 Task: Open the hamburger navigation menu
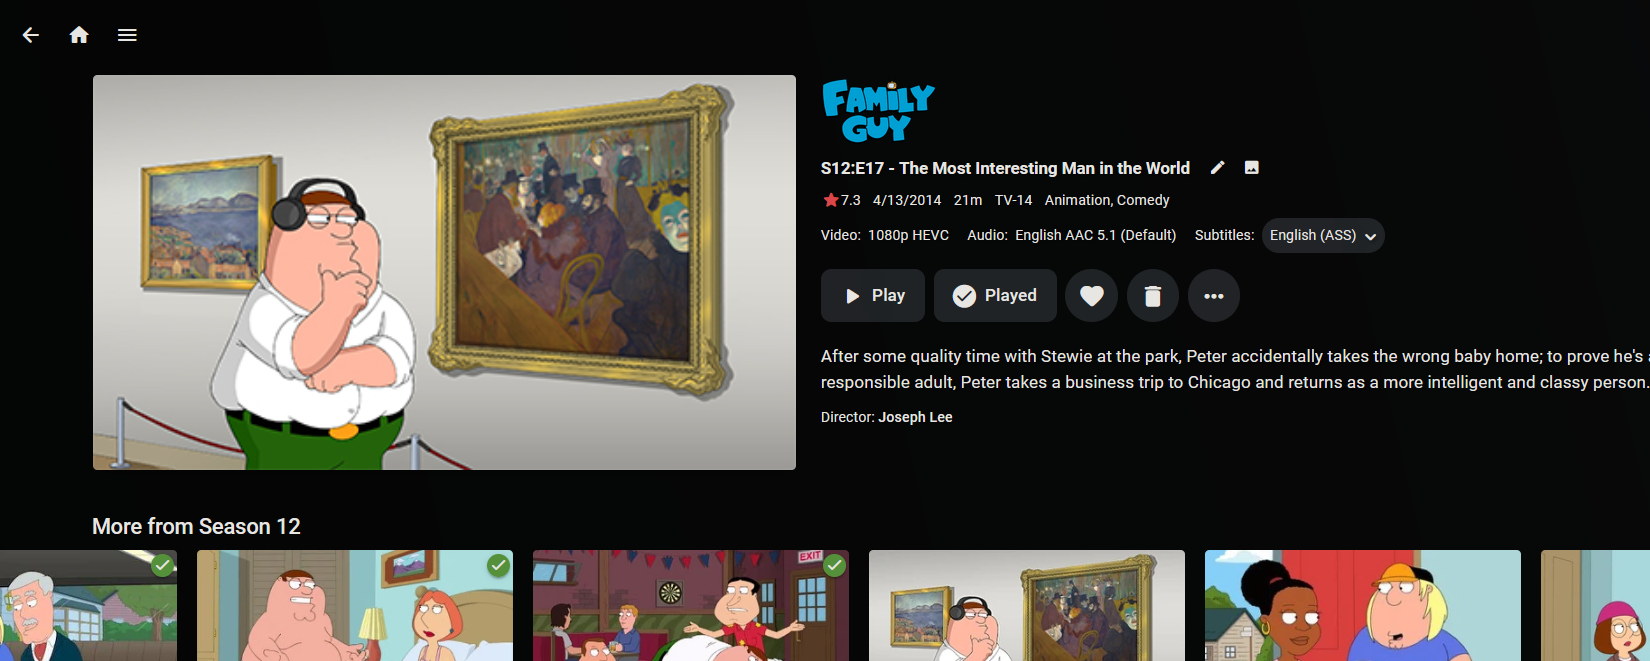[127, 35]
